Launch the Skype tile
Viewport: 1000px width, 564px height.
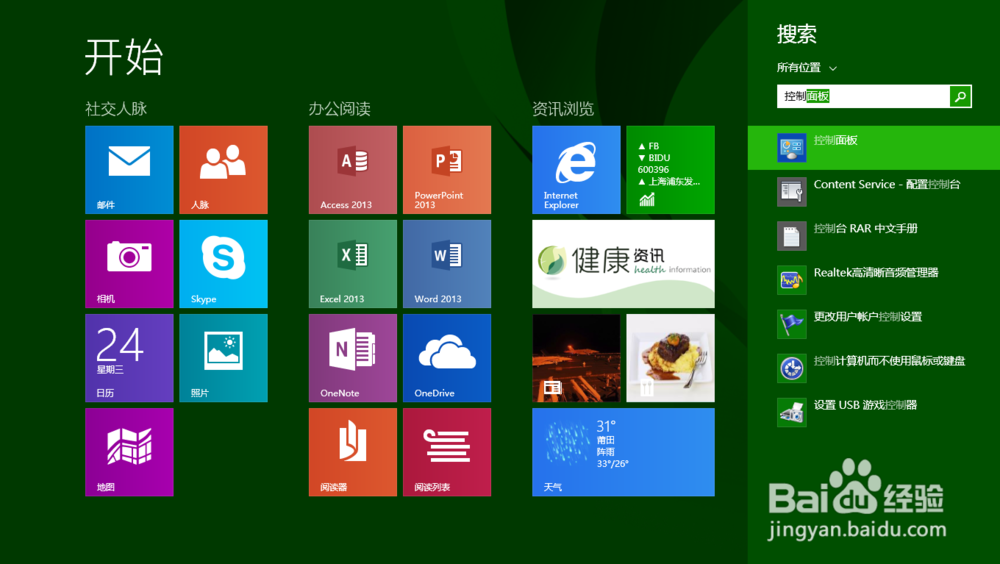coord(223,264)
